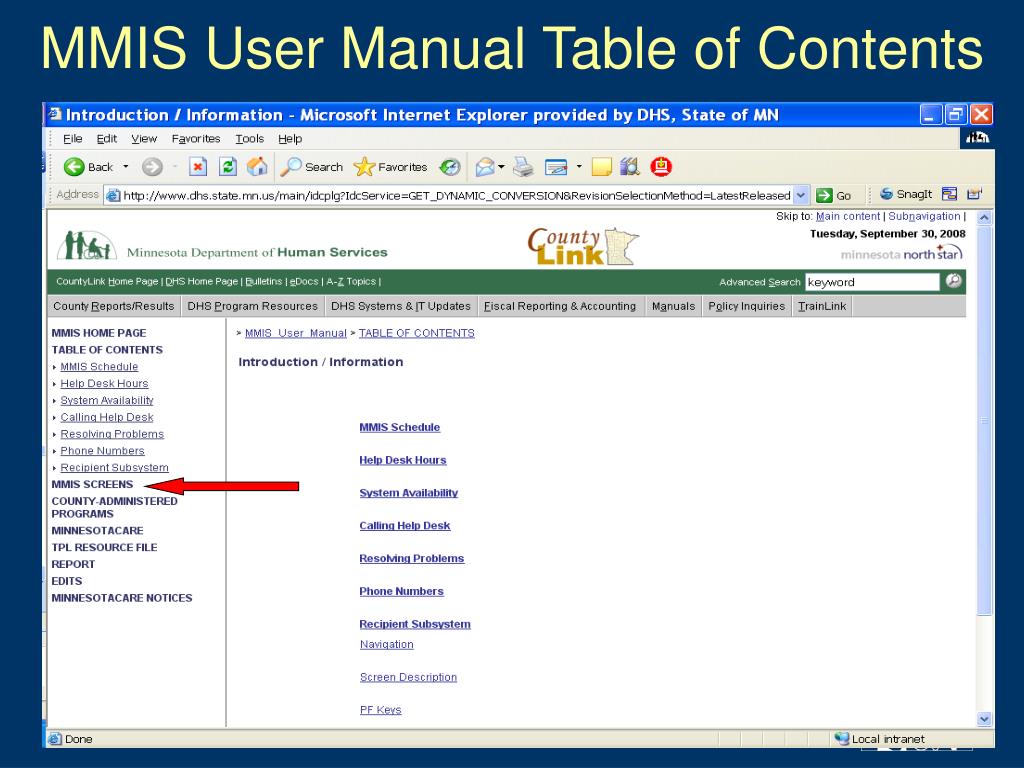Click the MMIS Screens sidebar item
This screenshot has width=1024, height=768.
92,484
